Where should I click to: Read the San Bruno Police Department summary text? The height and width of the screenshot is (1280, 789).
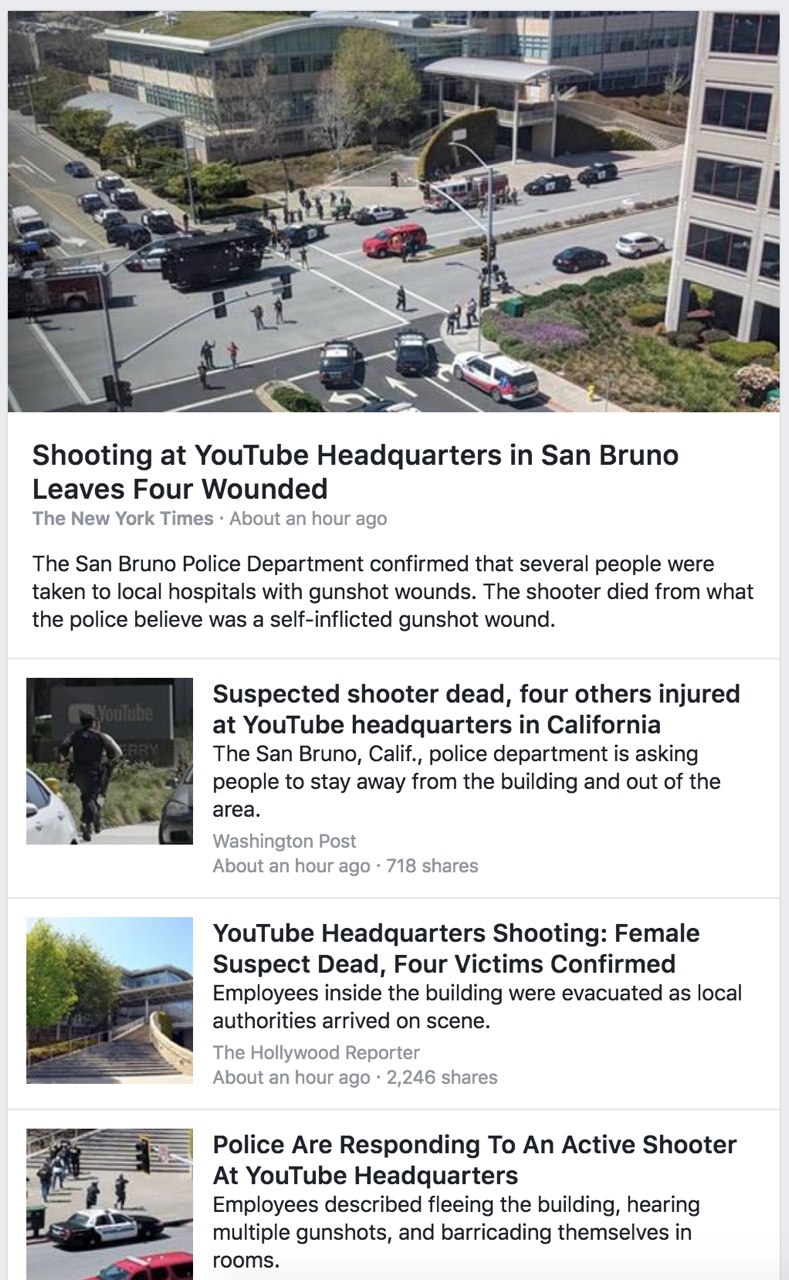[393, 591]
